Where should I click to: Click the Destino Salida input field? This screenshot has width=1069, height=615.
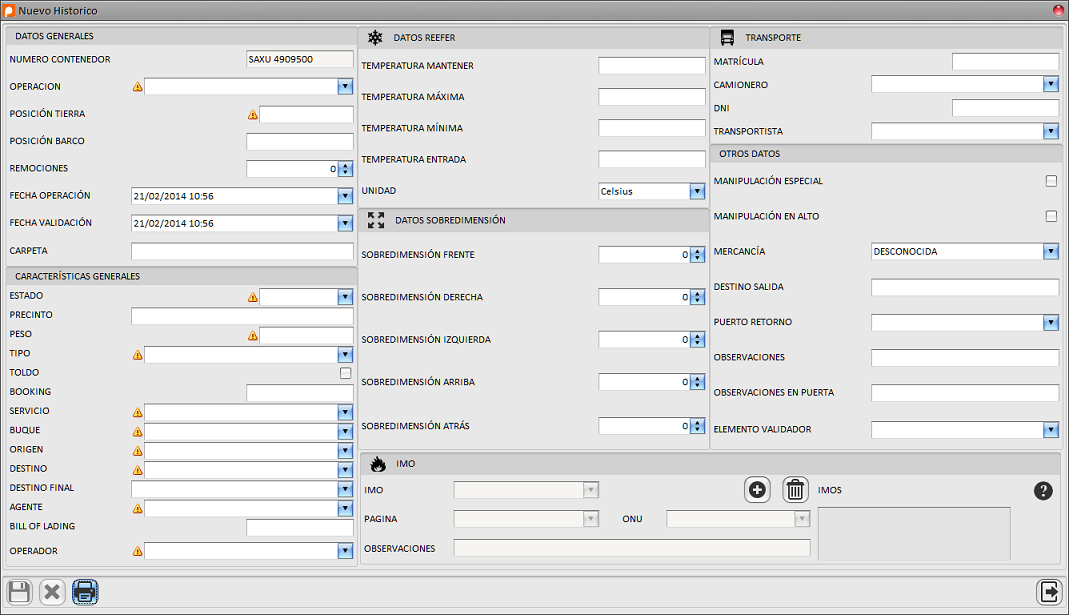[965, 287]
